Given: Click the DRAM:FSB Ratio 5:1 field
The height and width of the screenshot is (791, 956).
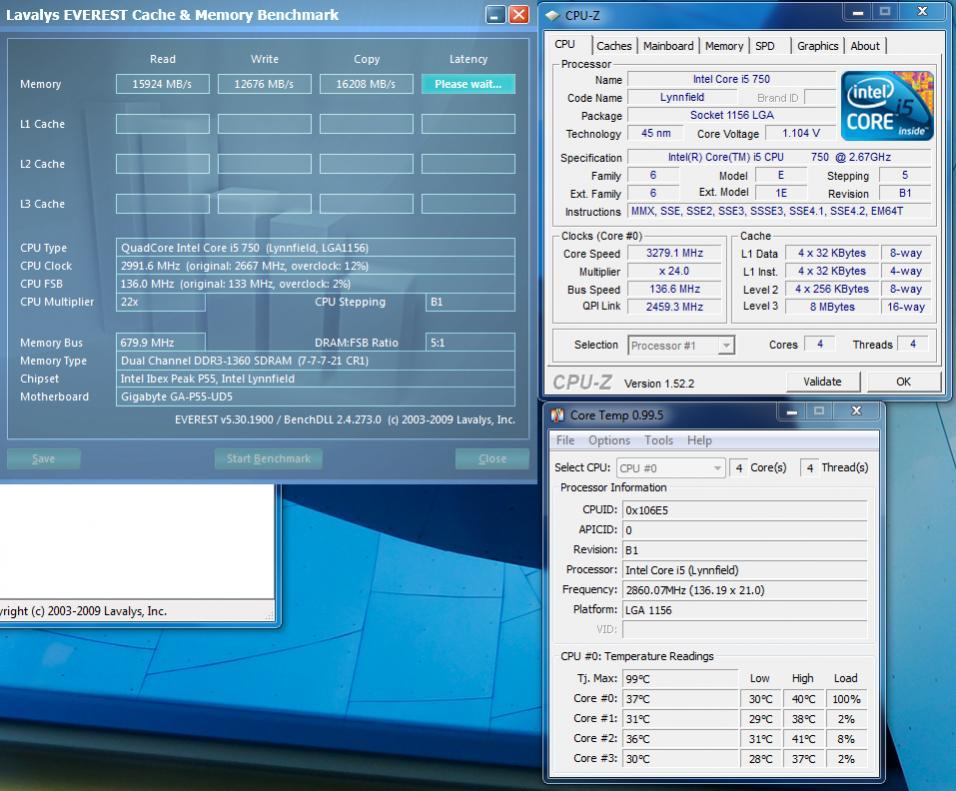Looking at the screenshot, I should 470,343.
